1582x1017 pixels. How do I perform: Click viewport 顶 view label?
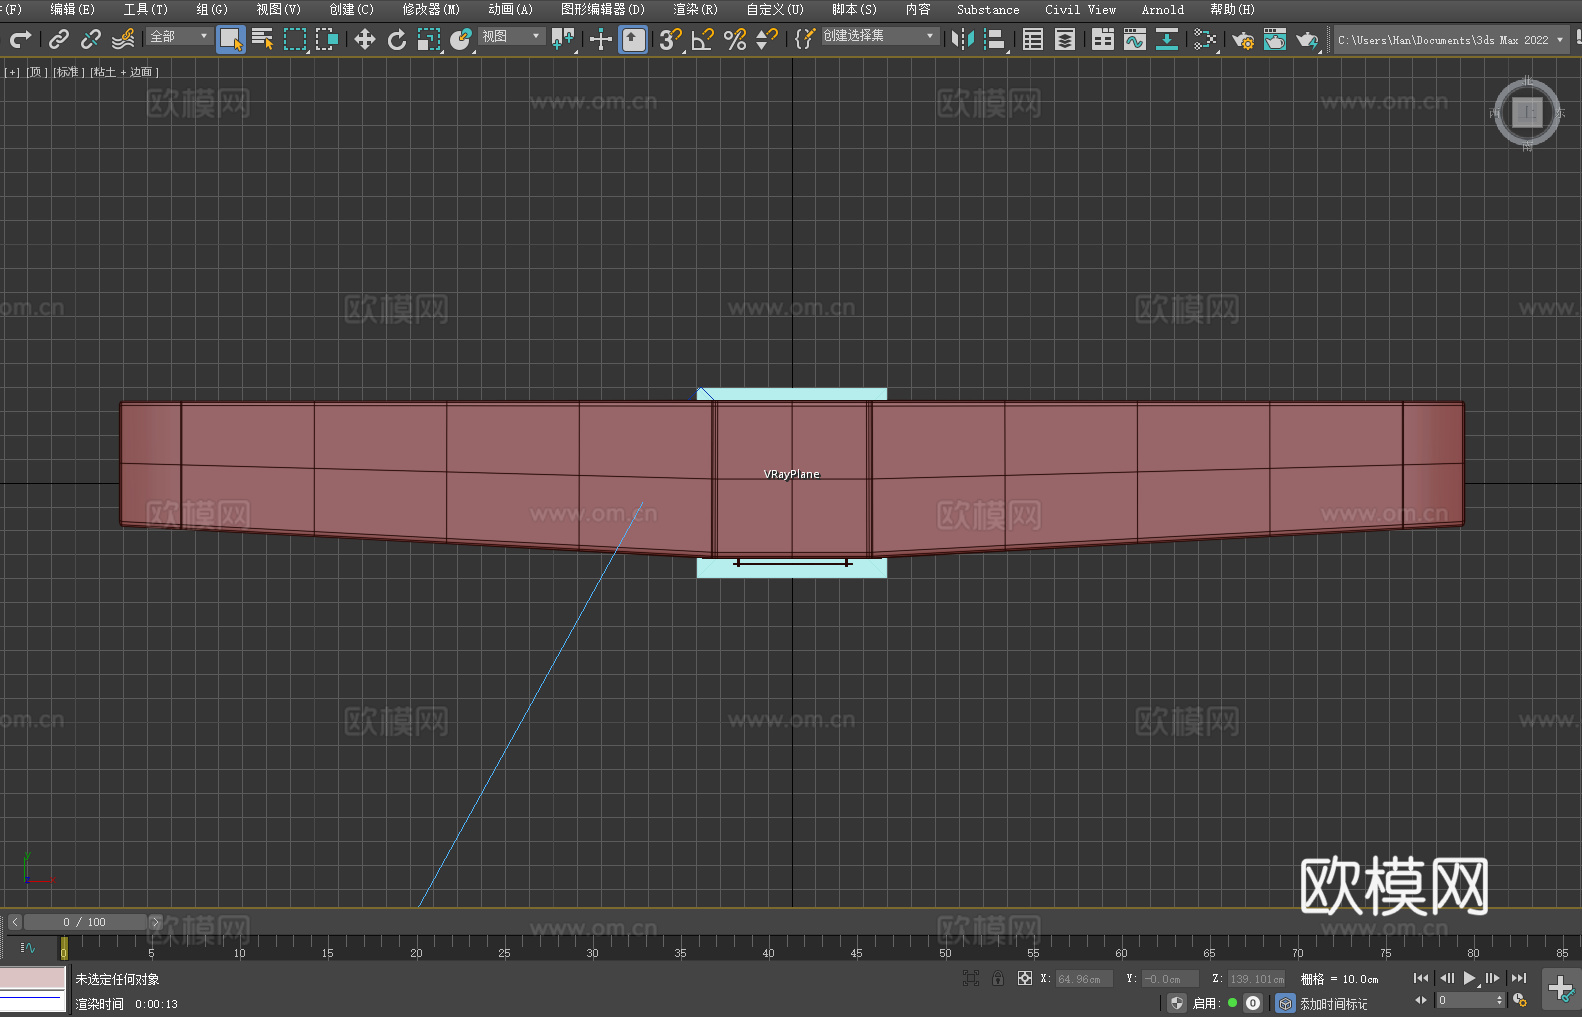coord(37,72)
